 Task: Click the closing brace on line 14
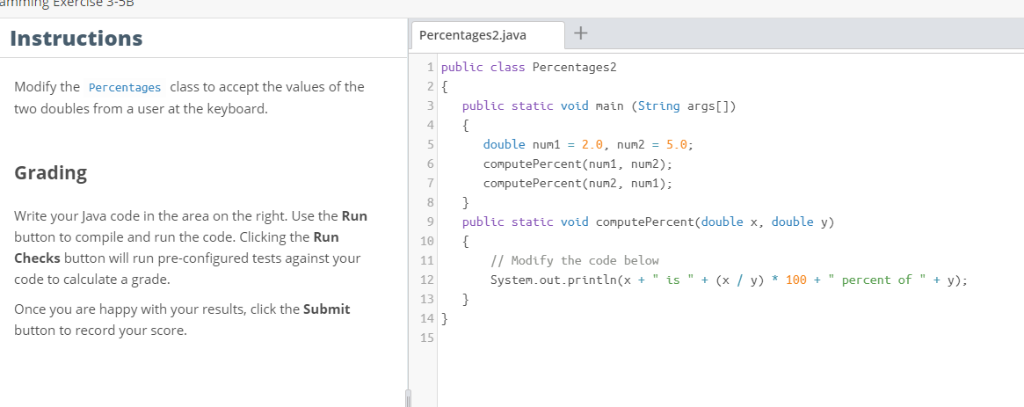click(x=445, y=319)
